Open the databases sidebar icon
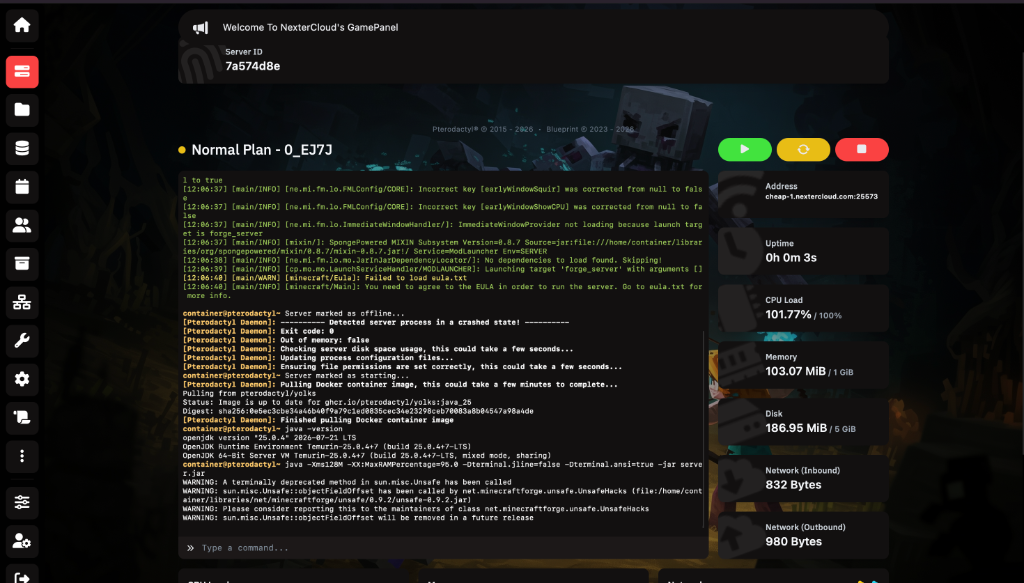 (x=22, y=148)
